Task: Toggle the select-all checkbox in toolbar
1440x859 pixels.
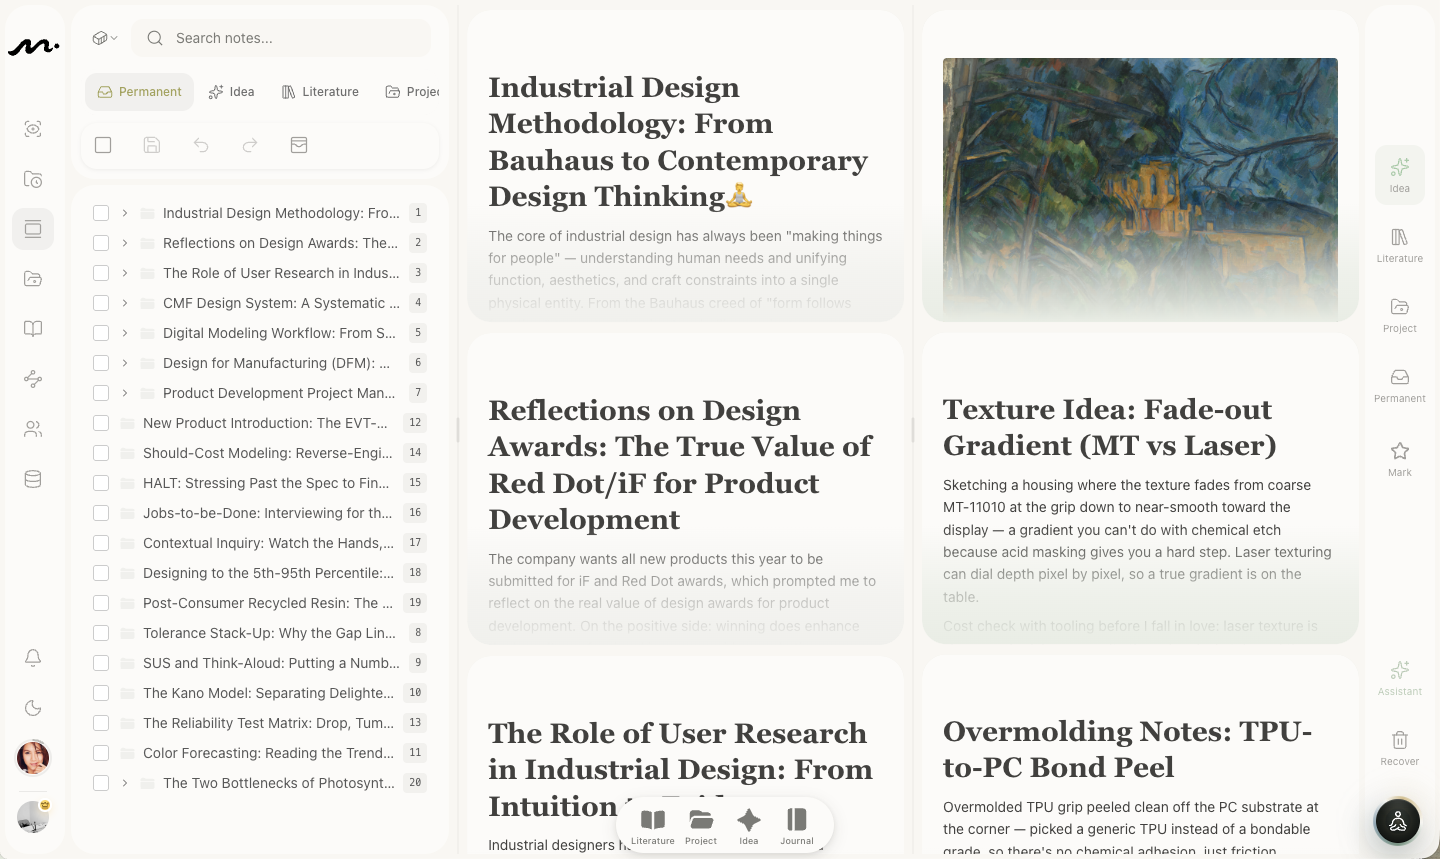Action: [x=103, y=145]
